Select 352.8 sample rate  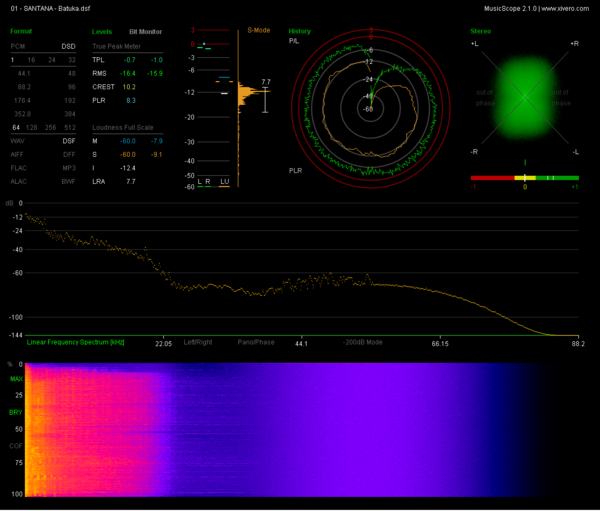pos(22,114)
